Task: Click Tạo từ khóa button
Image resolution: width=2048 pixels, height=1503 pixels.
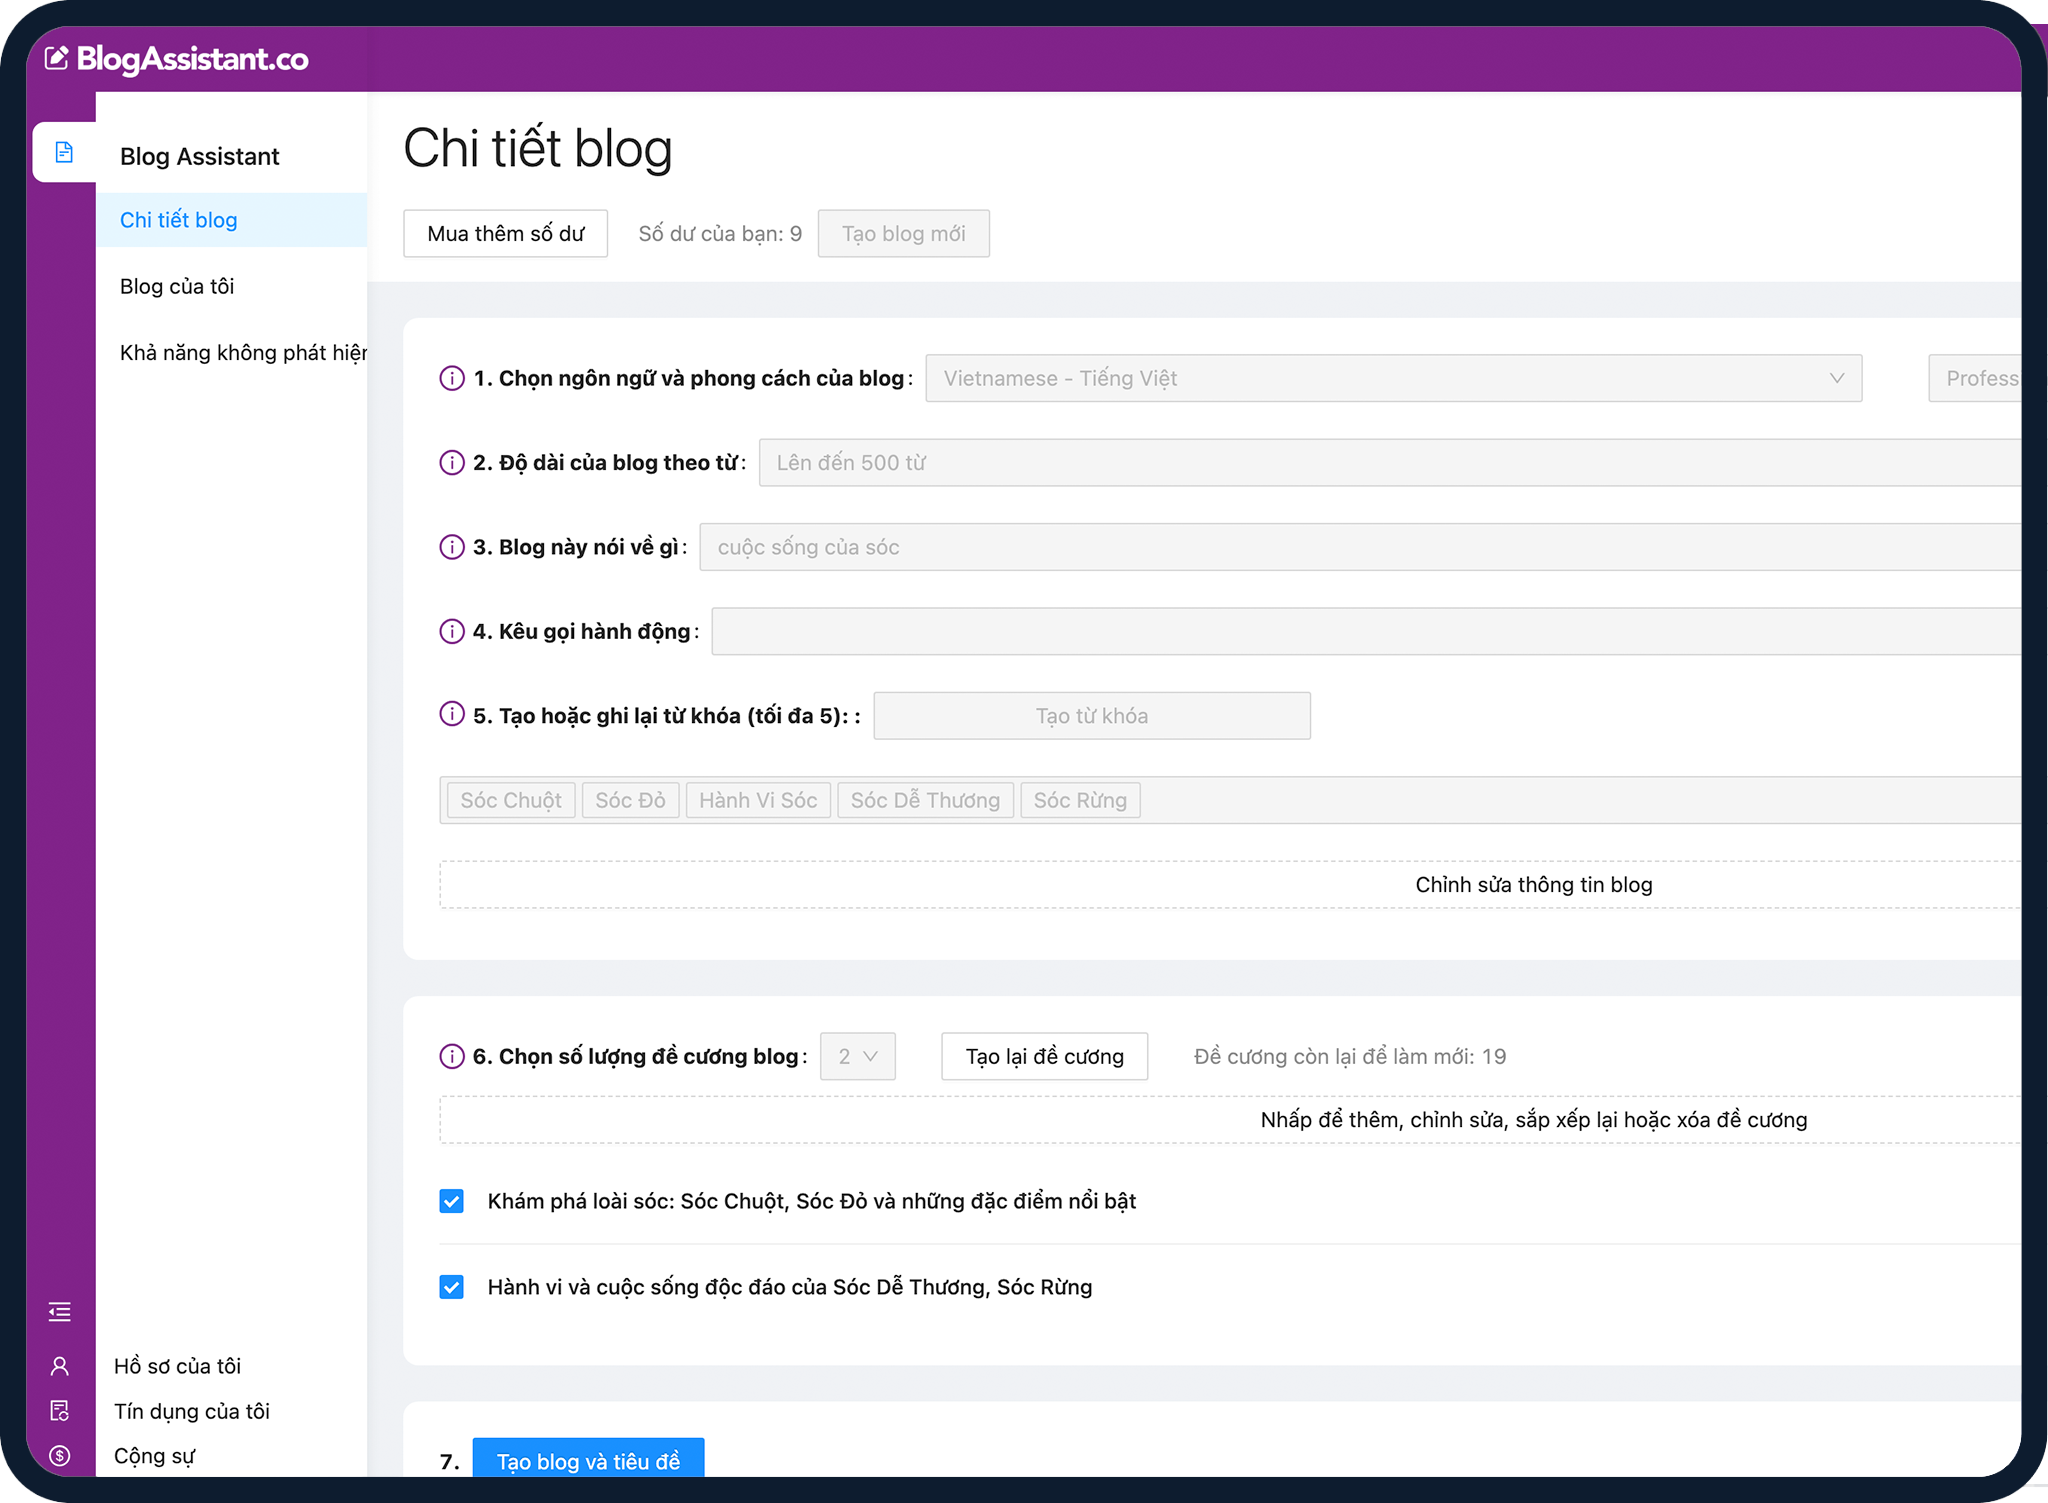Action: 1092,716
